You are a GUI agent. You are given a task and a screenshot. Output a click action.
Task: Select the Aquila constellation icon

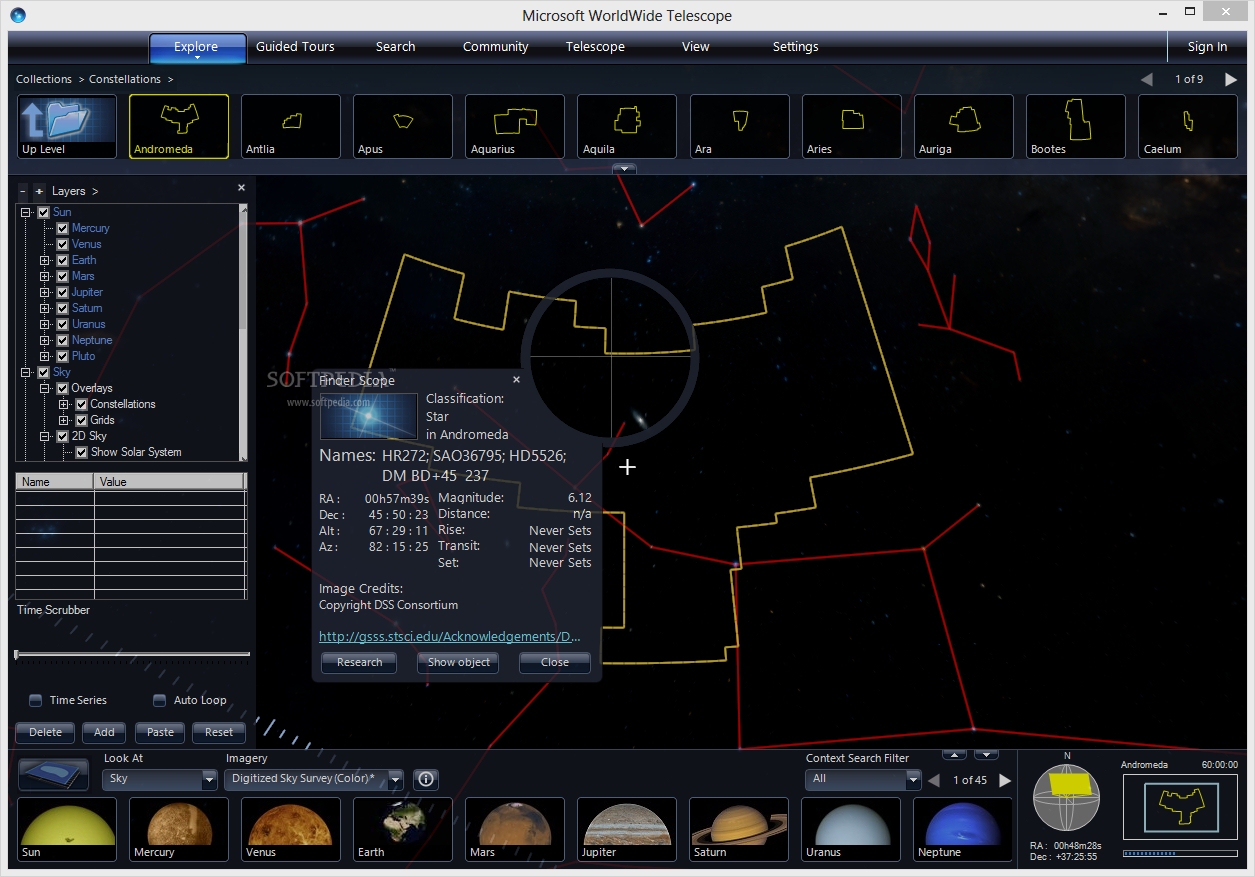pos(627,127)
